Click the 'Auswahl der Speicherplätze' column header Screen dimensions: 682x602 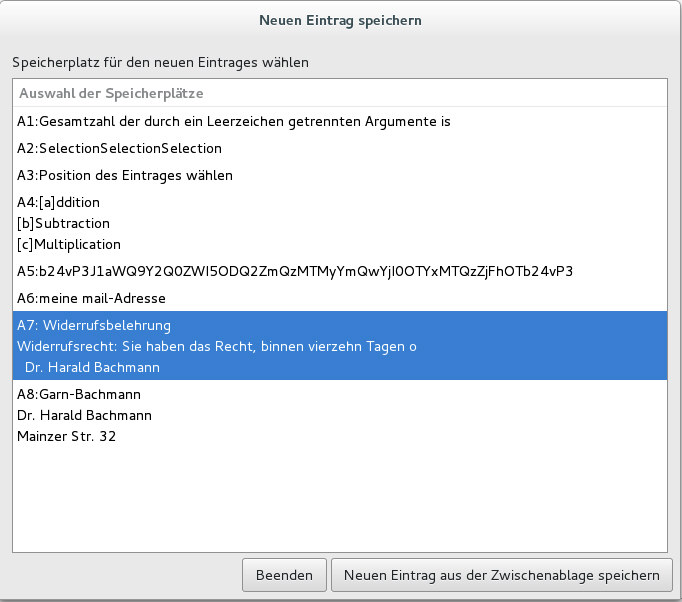[x=110, y=93]
